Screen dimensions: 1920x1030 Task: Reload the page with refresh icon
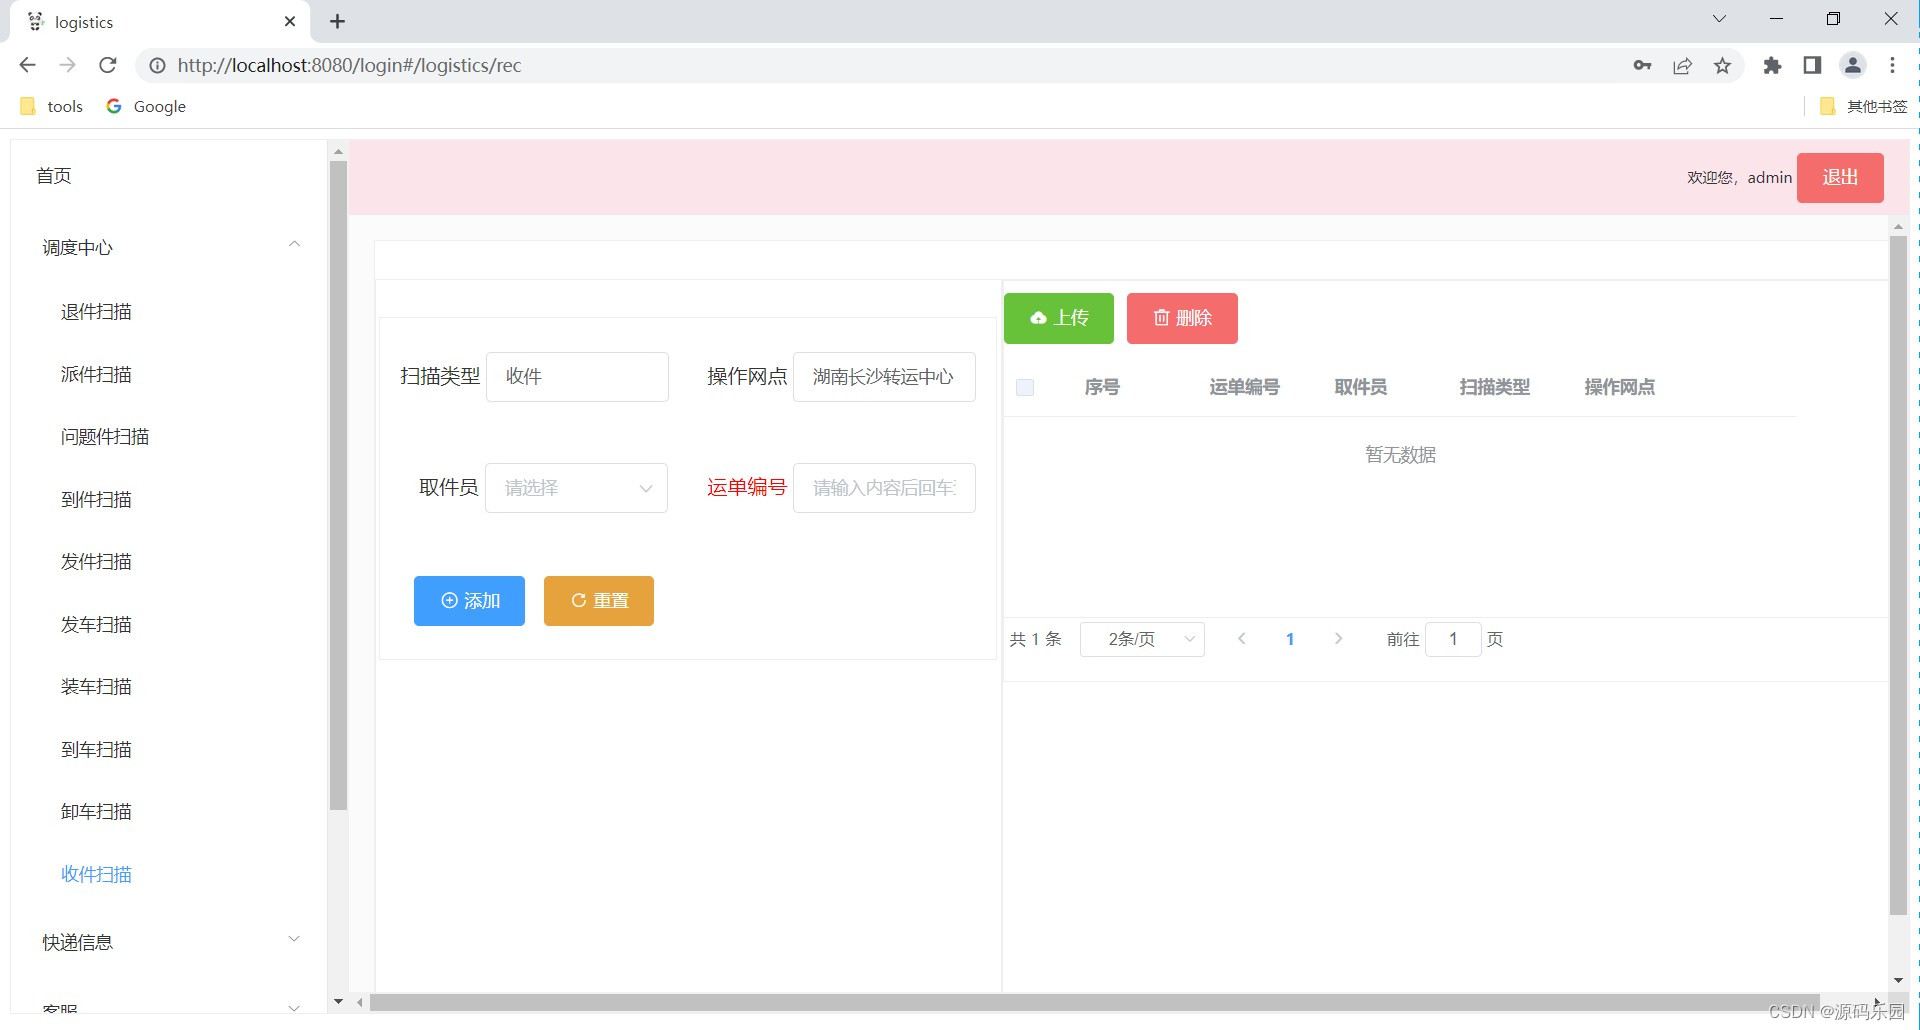[108, 65]
